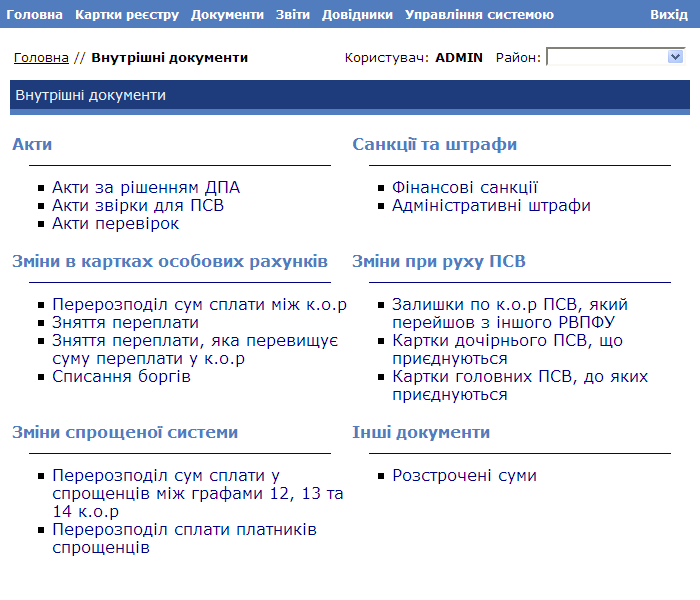700x600 pixels.
Task: Click the Зміни спрощеної системи heading
Action: 125,433
